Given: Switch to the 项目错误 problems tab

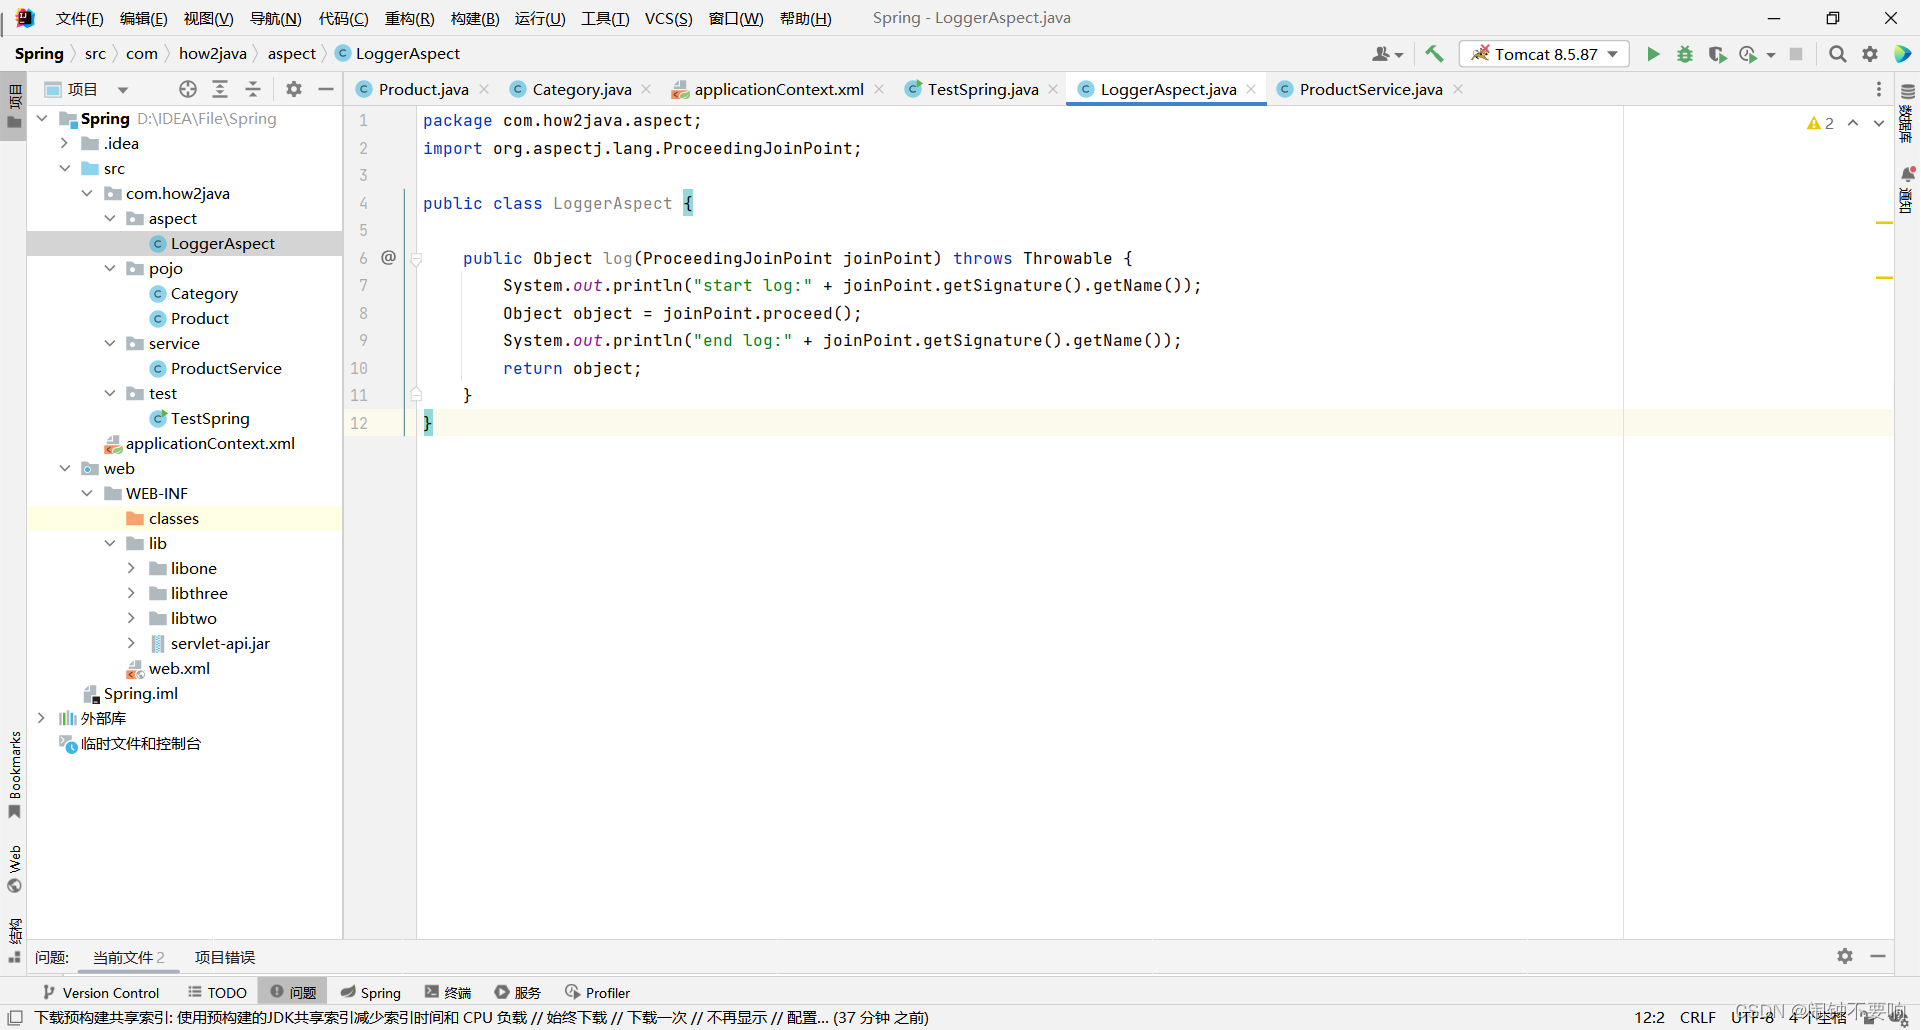Looking at the screenshot, I should click(x=224, y=957).
